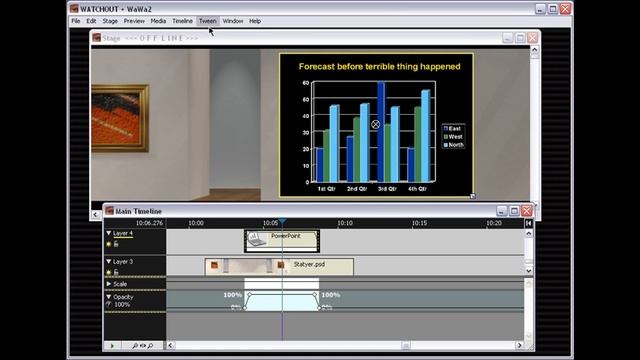This screenshot has height=360, width=640.
Task: Collapse Layer 4 in the timeline
Action: click(x=109, y=233)
